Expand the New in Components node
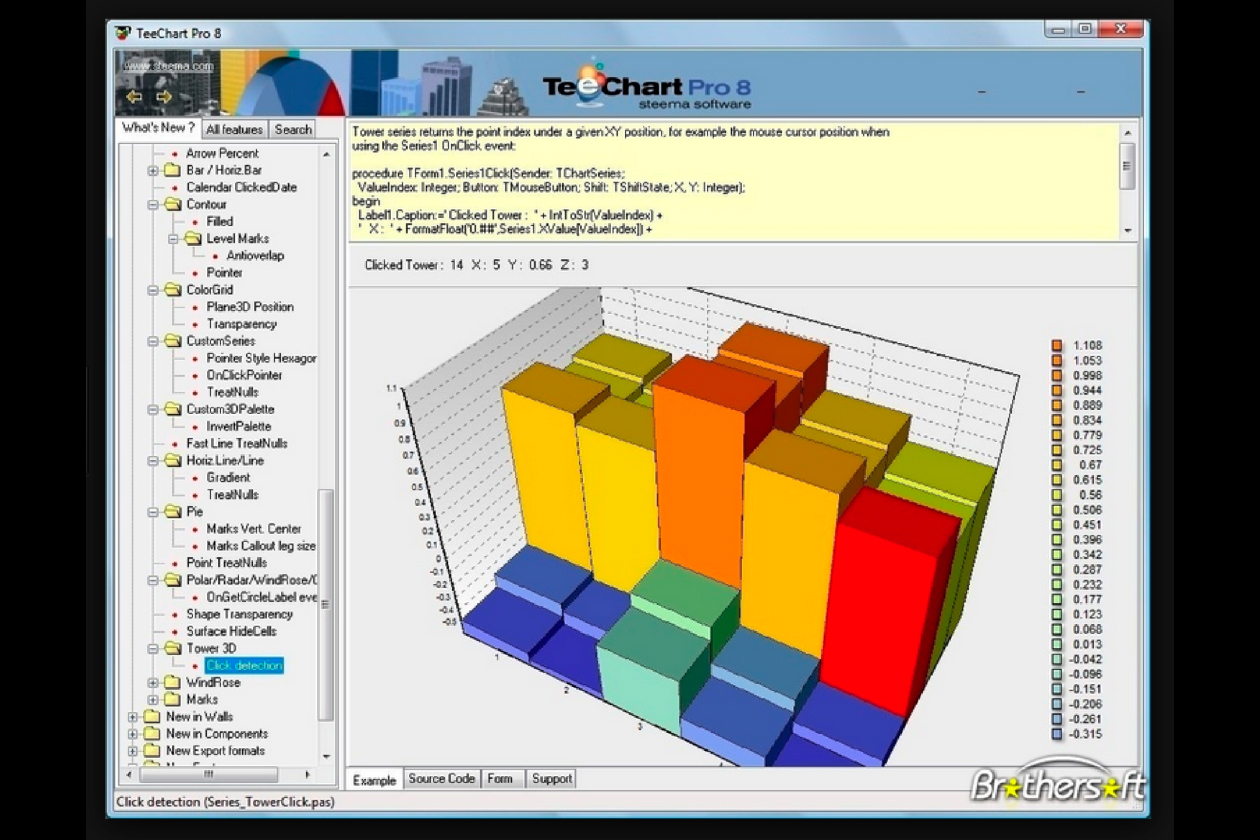Screen dimensions: 1260x840 133,734
